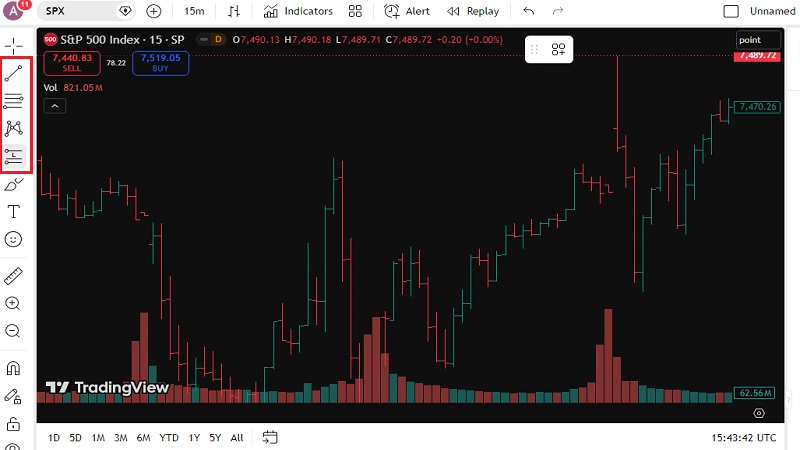Select the Brush drawing tool
Viewport: 800px width, 450px height.
[14, 184]
